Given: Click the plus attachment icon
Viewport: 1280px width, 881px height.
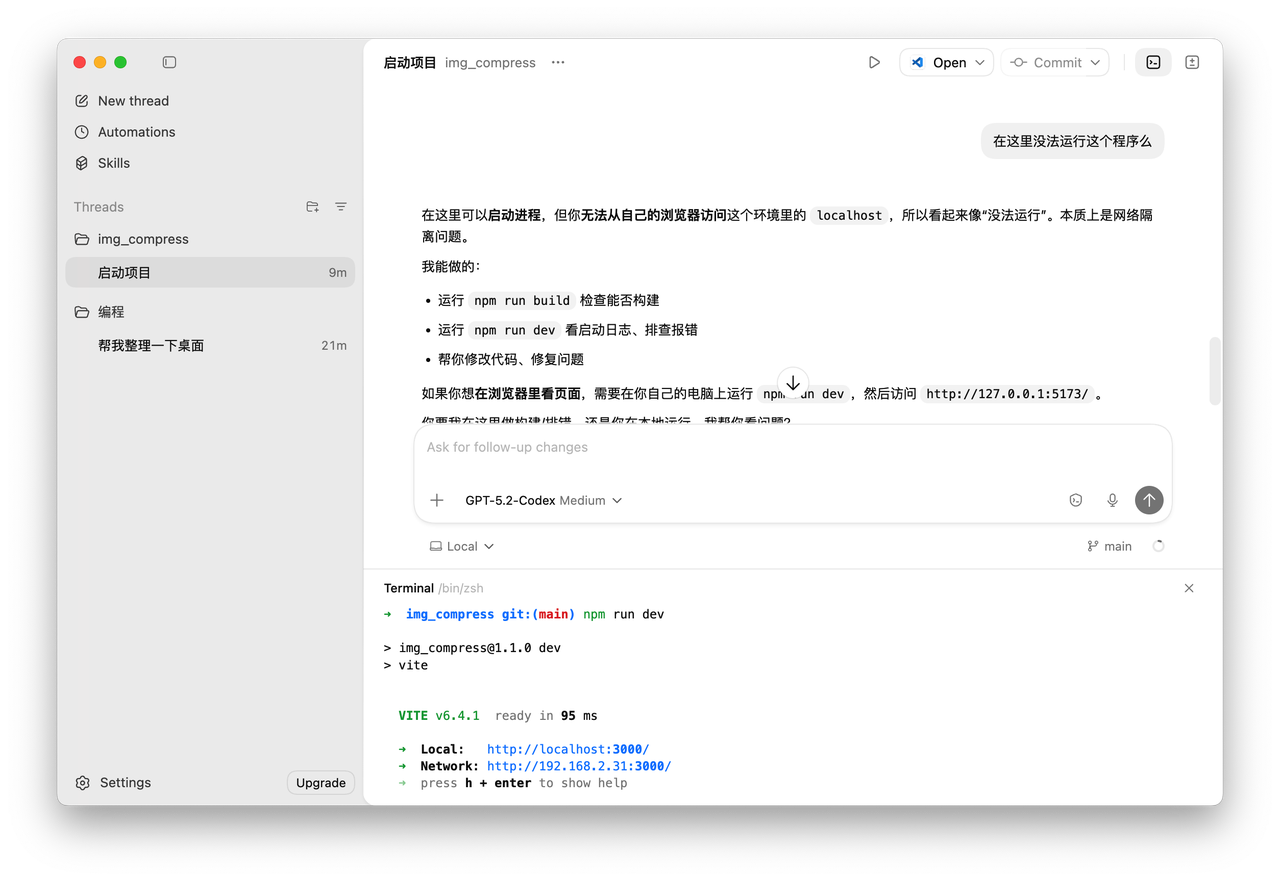Looking at the screenshot, I should coord(437,500).
